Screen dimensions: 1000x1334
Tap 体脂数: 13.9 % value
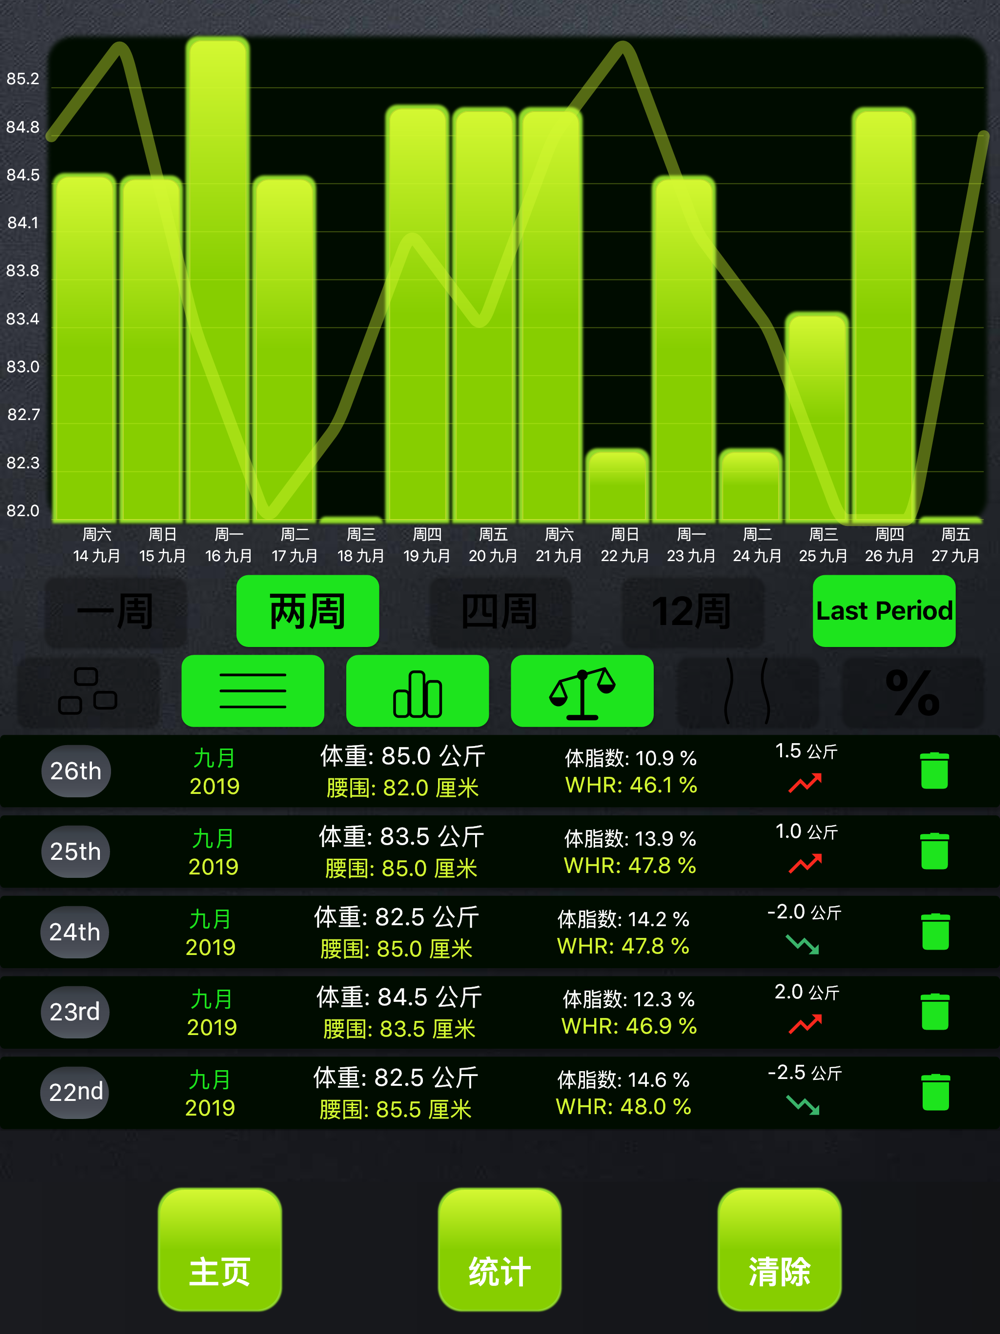point(630,839)
